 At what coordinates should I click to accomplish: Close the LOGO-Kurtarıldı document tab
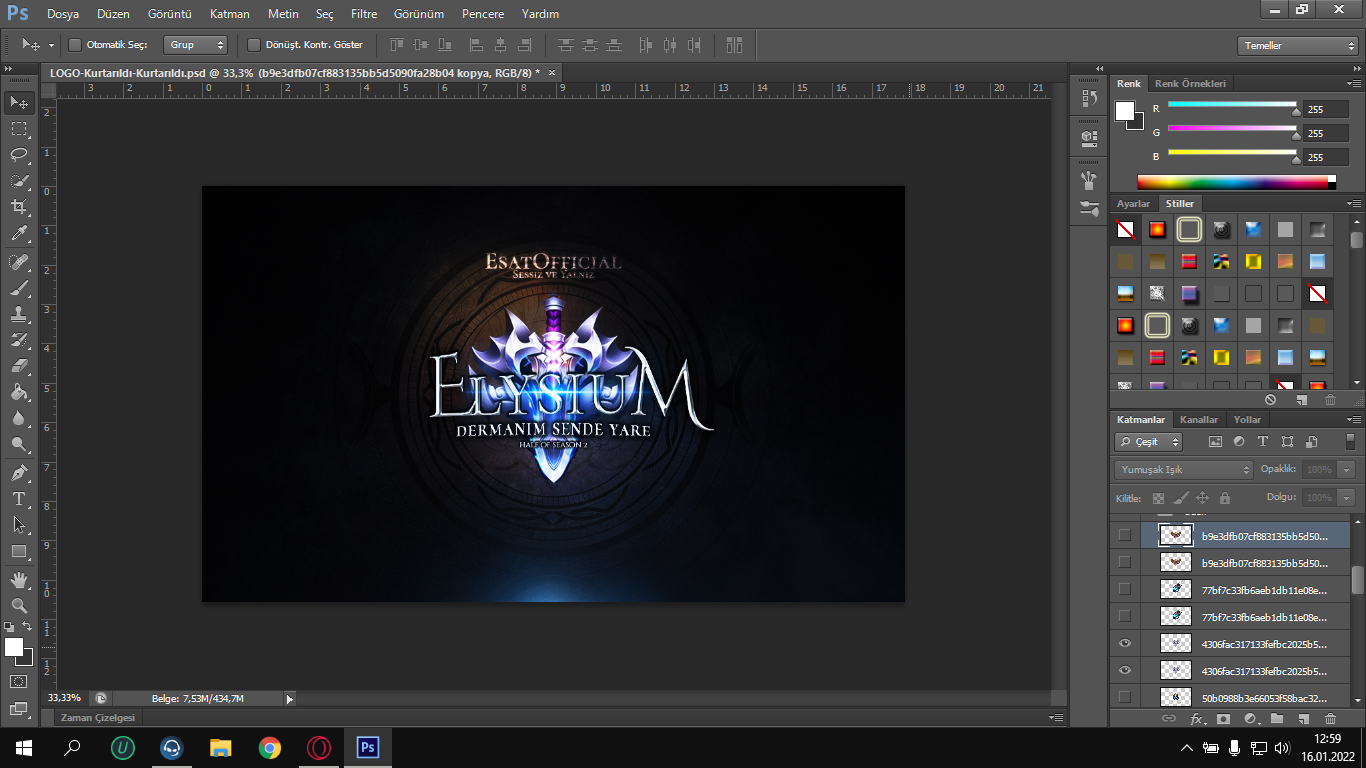pos(551,72)
